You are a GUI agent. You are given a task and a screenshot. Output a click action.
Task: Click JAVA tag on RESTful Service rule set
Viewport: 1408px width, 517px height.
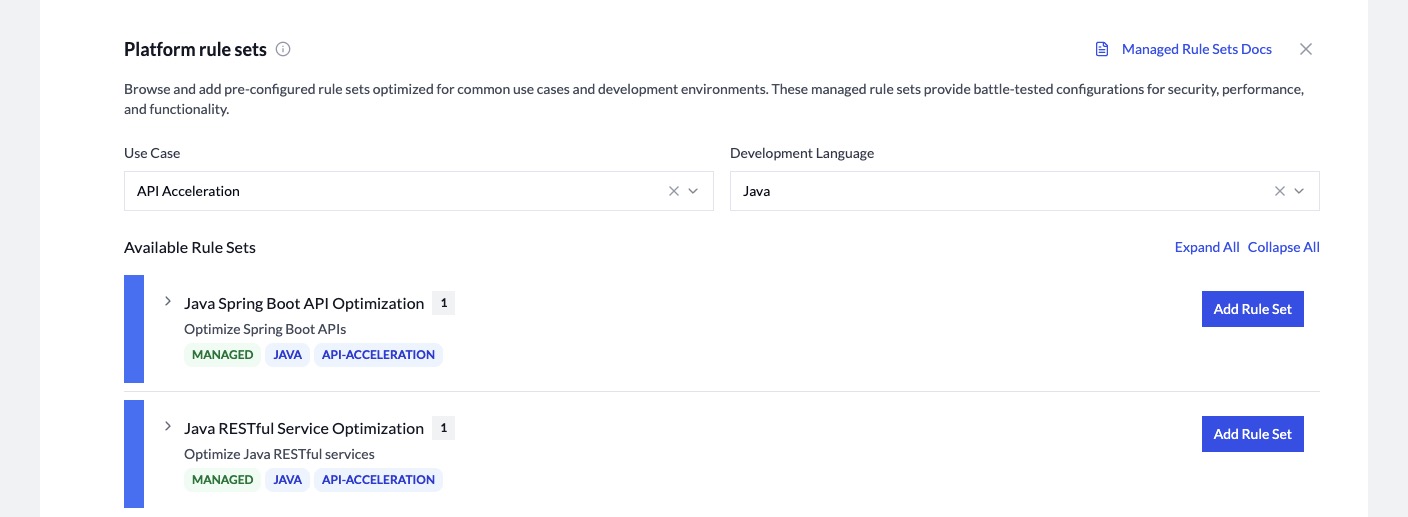pyautogui.click(x=287, y=480)
